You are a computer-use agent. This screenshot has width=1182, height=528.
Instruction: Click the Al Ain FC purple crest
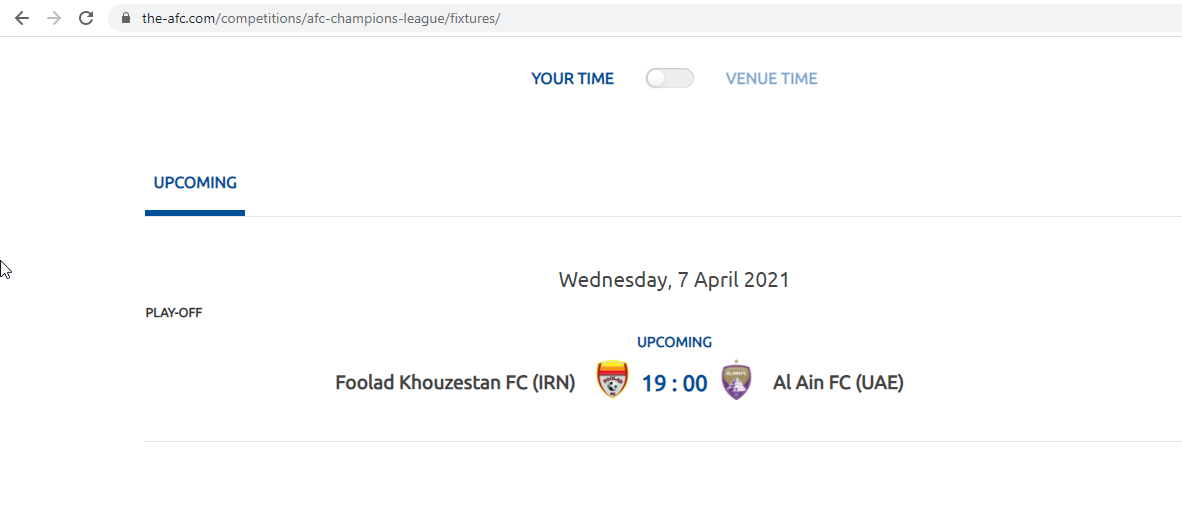point(736,380)
